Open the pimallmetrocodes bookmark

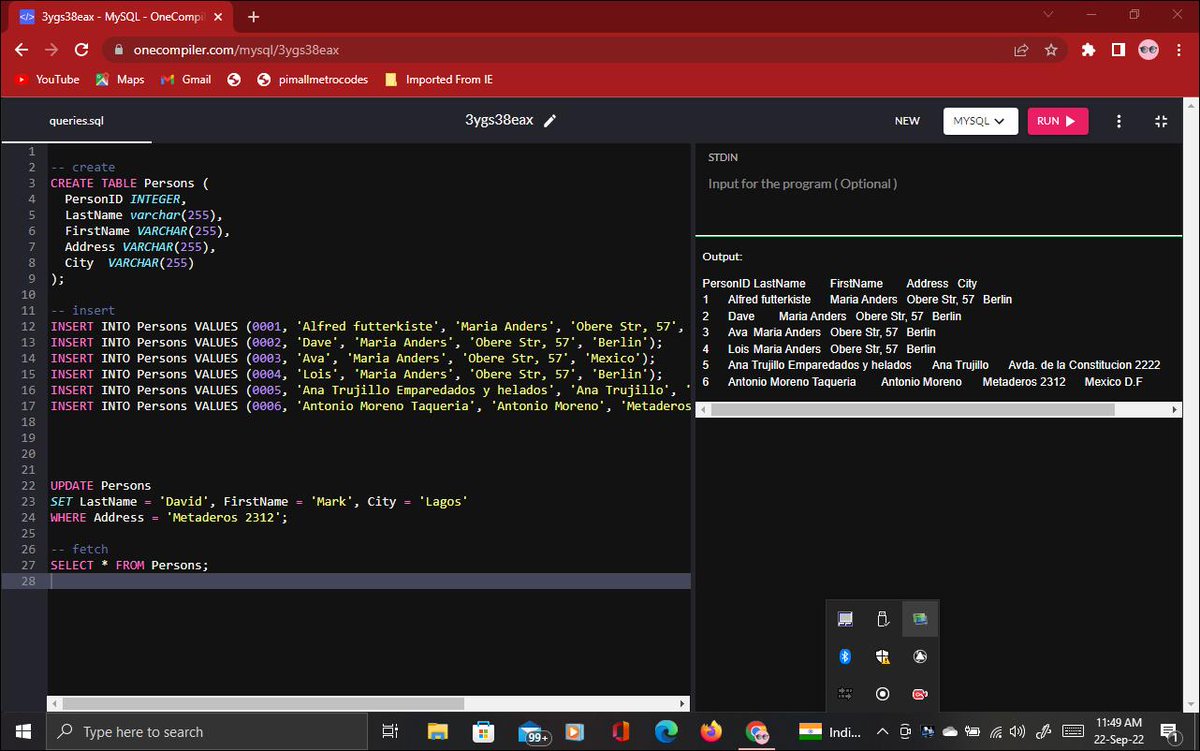click(313, 79)
